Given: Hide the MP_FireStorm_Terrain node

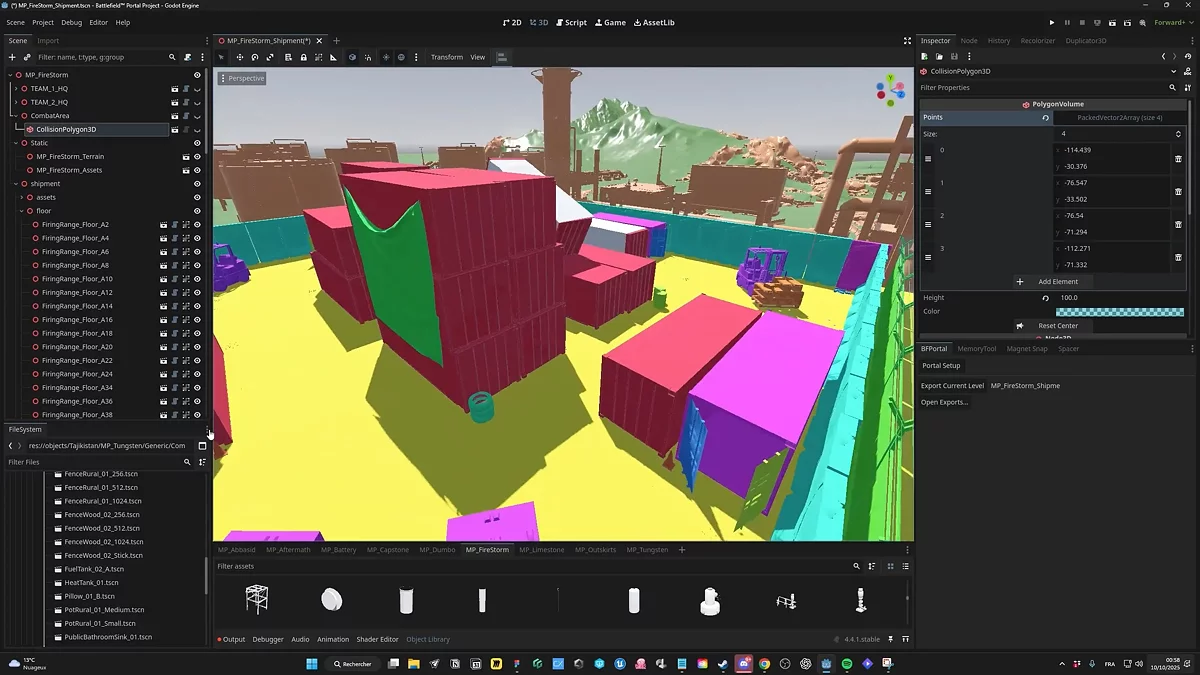Looking at the screenshot, I should point(197,157).
